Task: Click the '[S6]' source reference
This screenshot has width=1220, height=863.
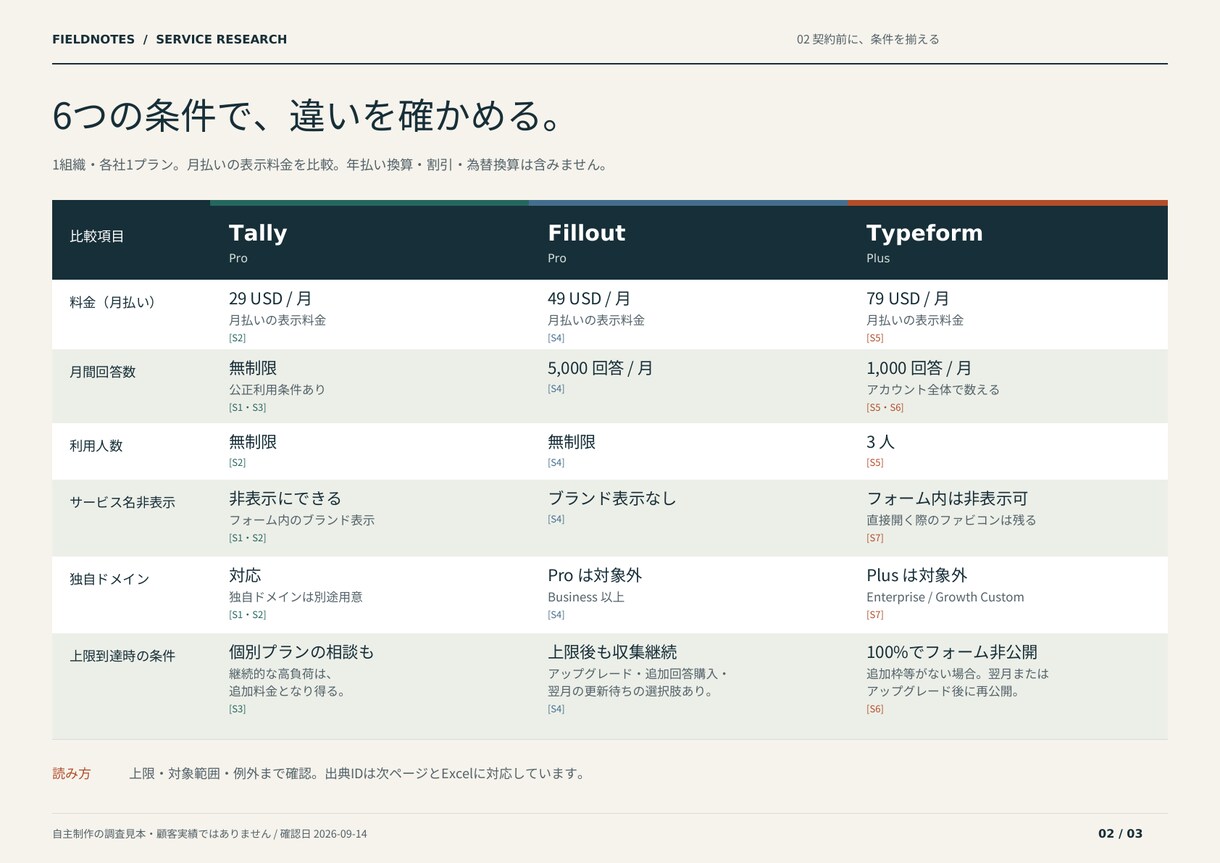Action: (x=875, y=709)
